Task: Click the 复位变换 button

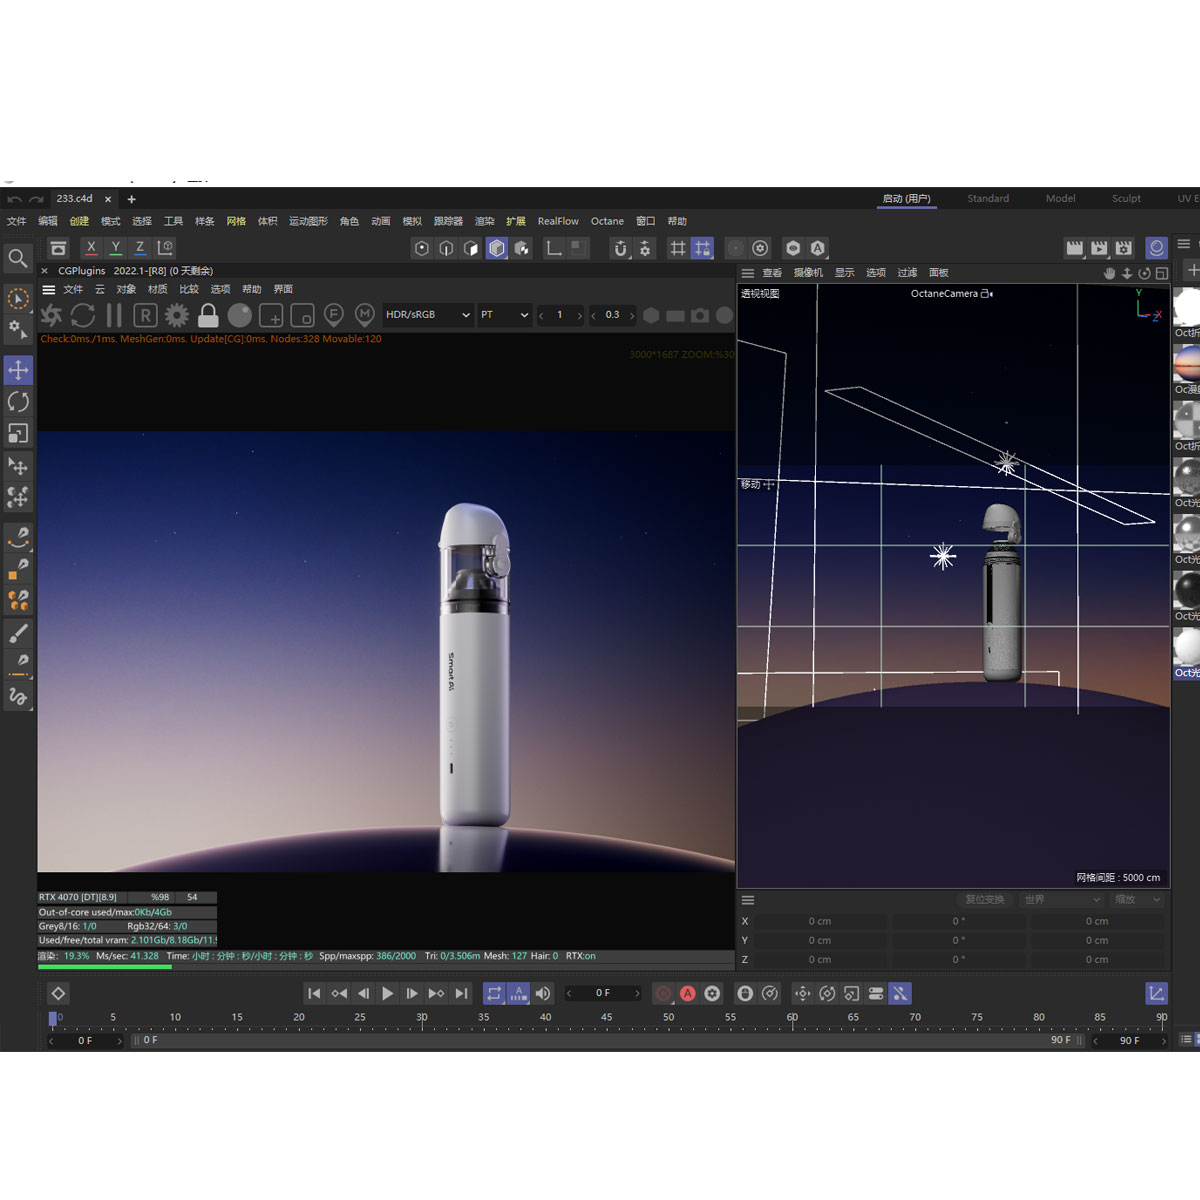Action: [985, 900]
